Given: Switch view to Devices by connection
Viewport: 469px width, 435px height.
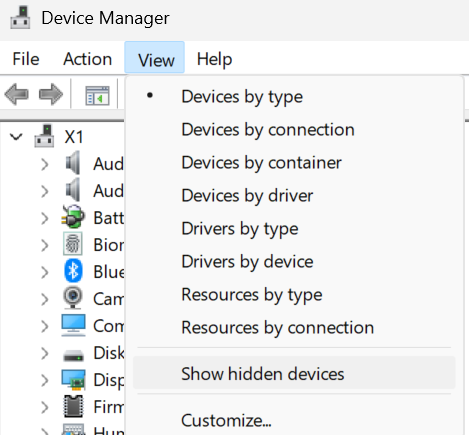Looking at the screenshot, I should (268, 130).
